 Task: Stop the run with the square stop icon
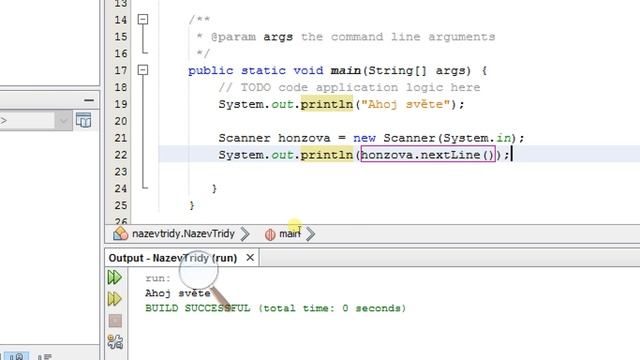(115, 321)
